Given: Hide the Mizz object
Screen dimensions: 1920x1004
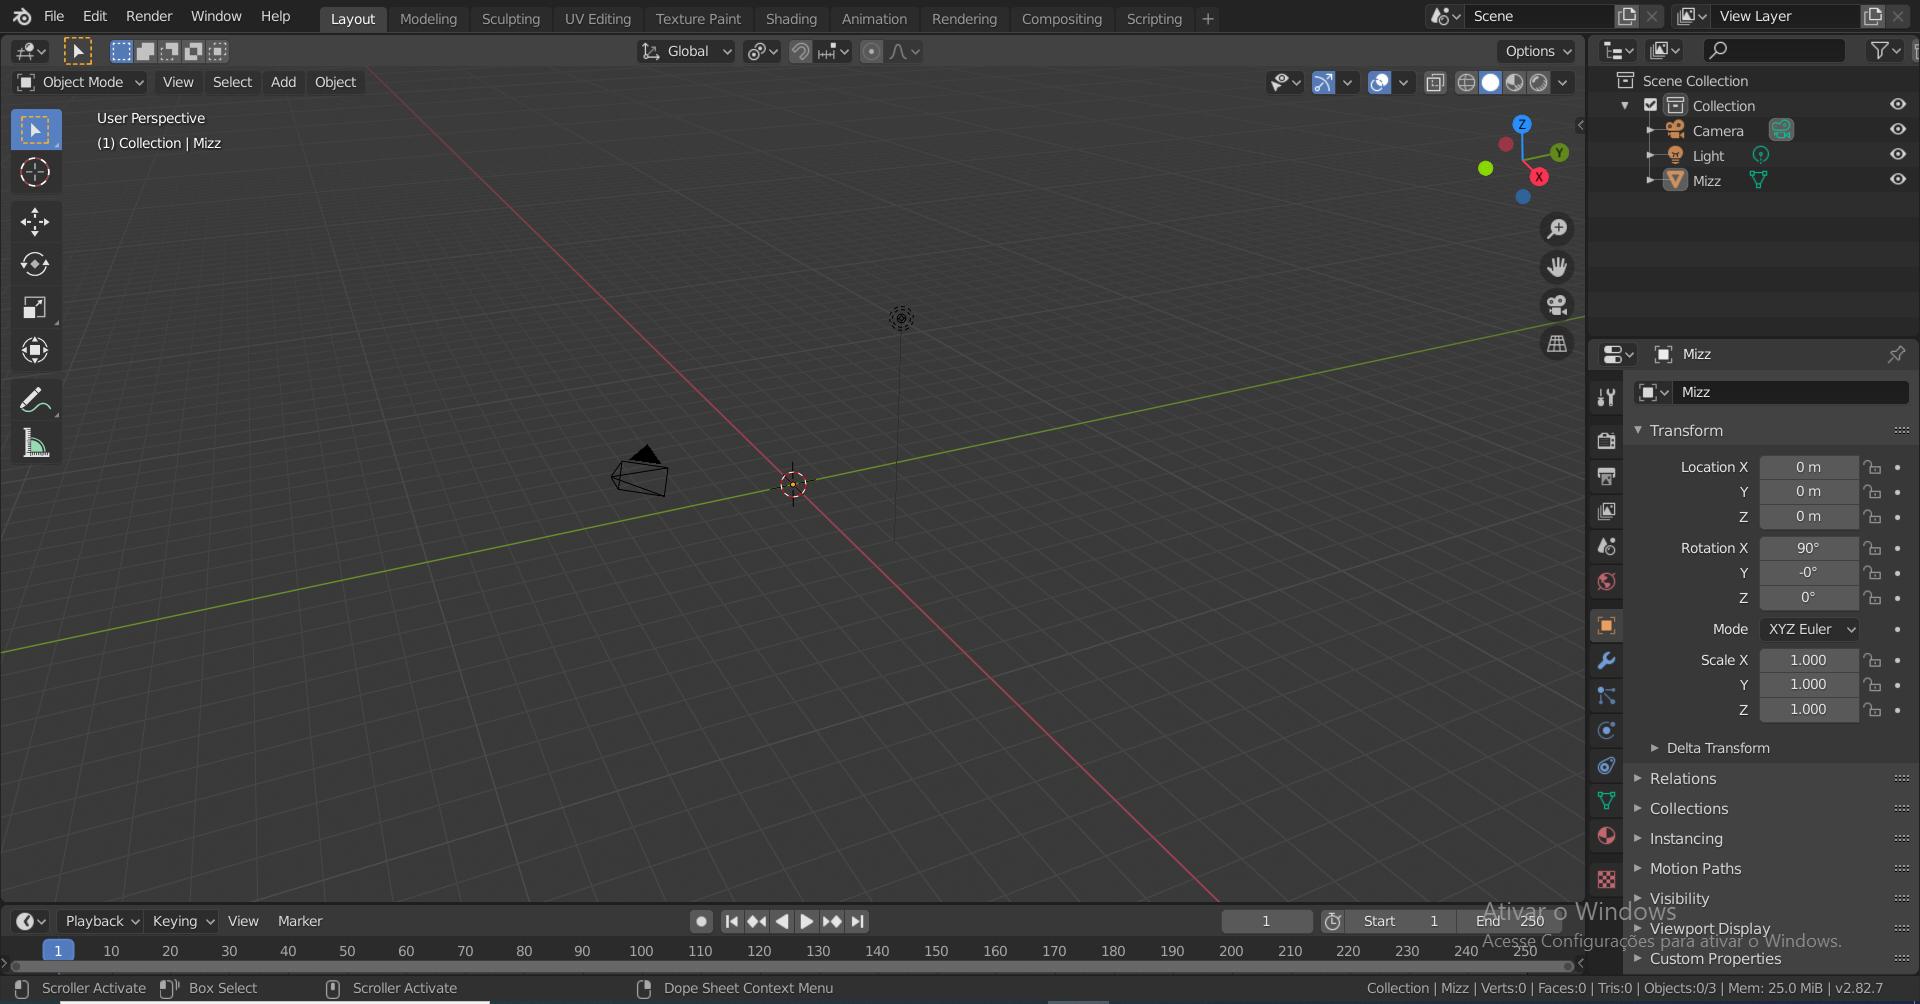Looking at the screenshot, I should coord(1897,179).
